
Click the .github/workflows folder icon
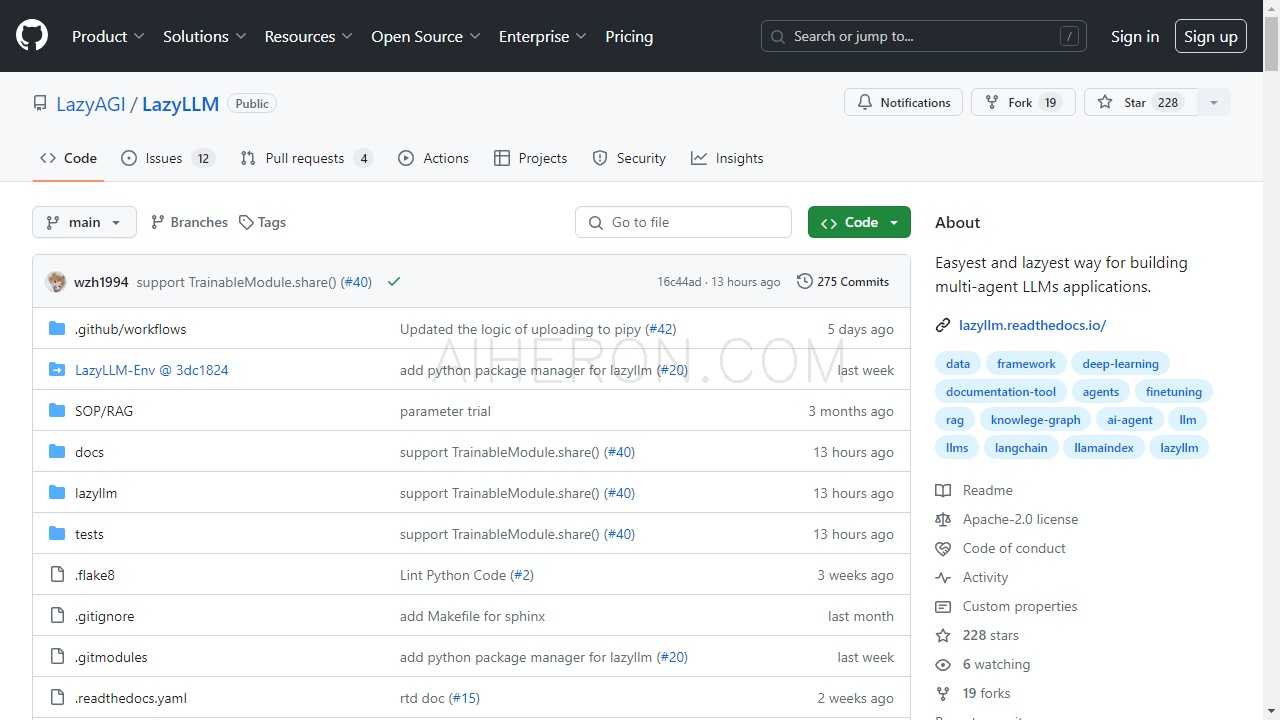tap(57, 329)
